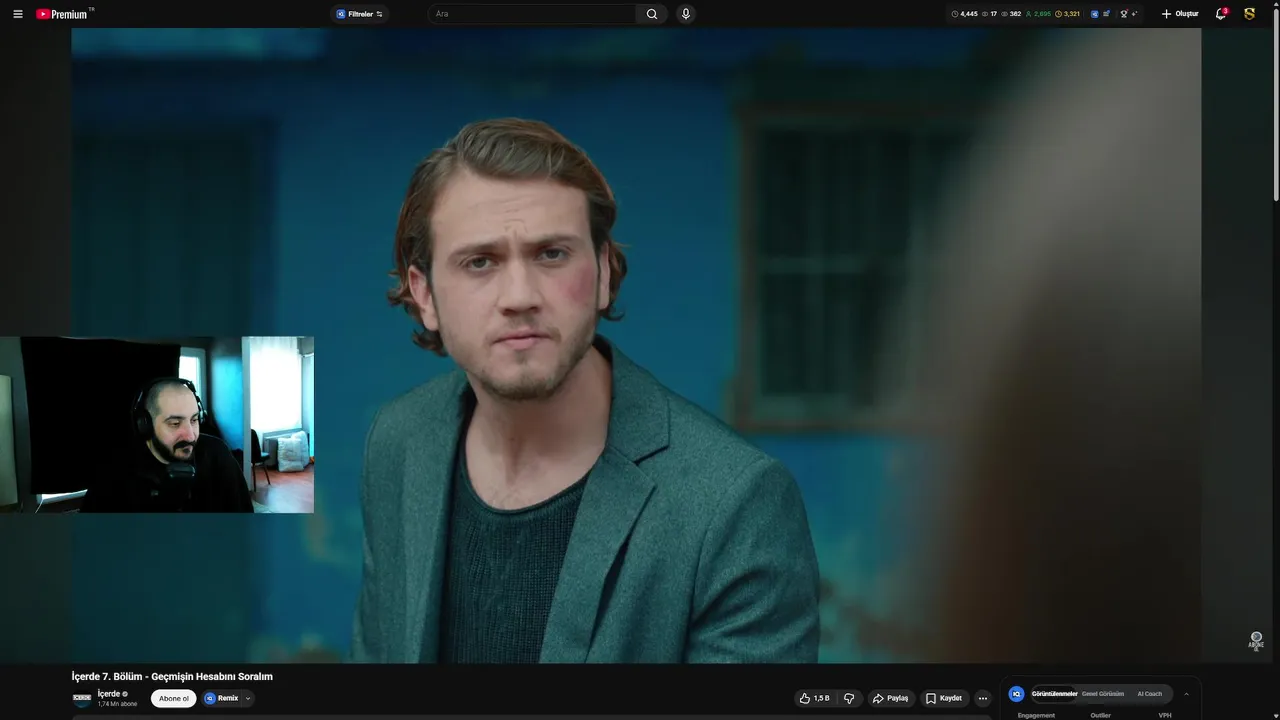1280x720 pixels.
Task: Switch to the AI Coach tab
Action: (1150, 694)
